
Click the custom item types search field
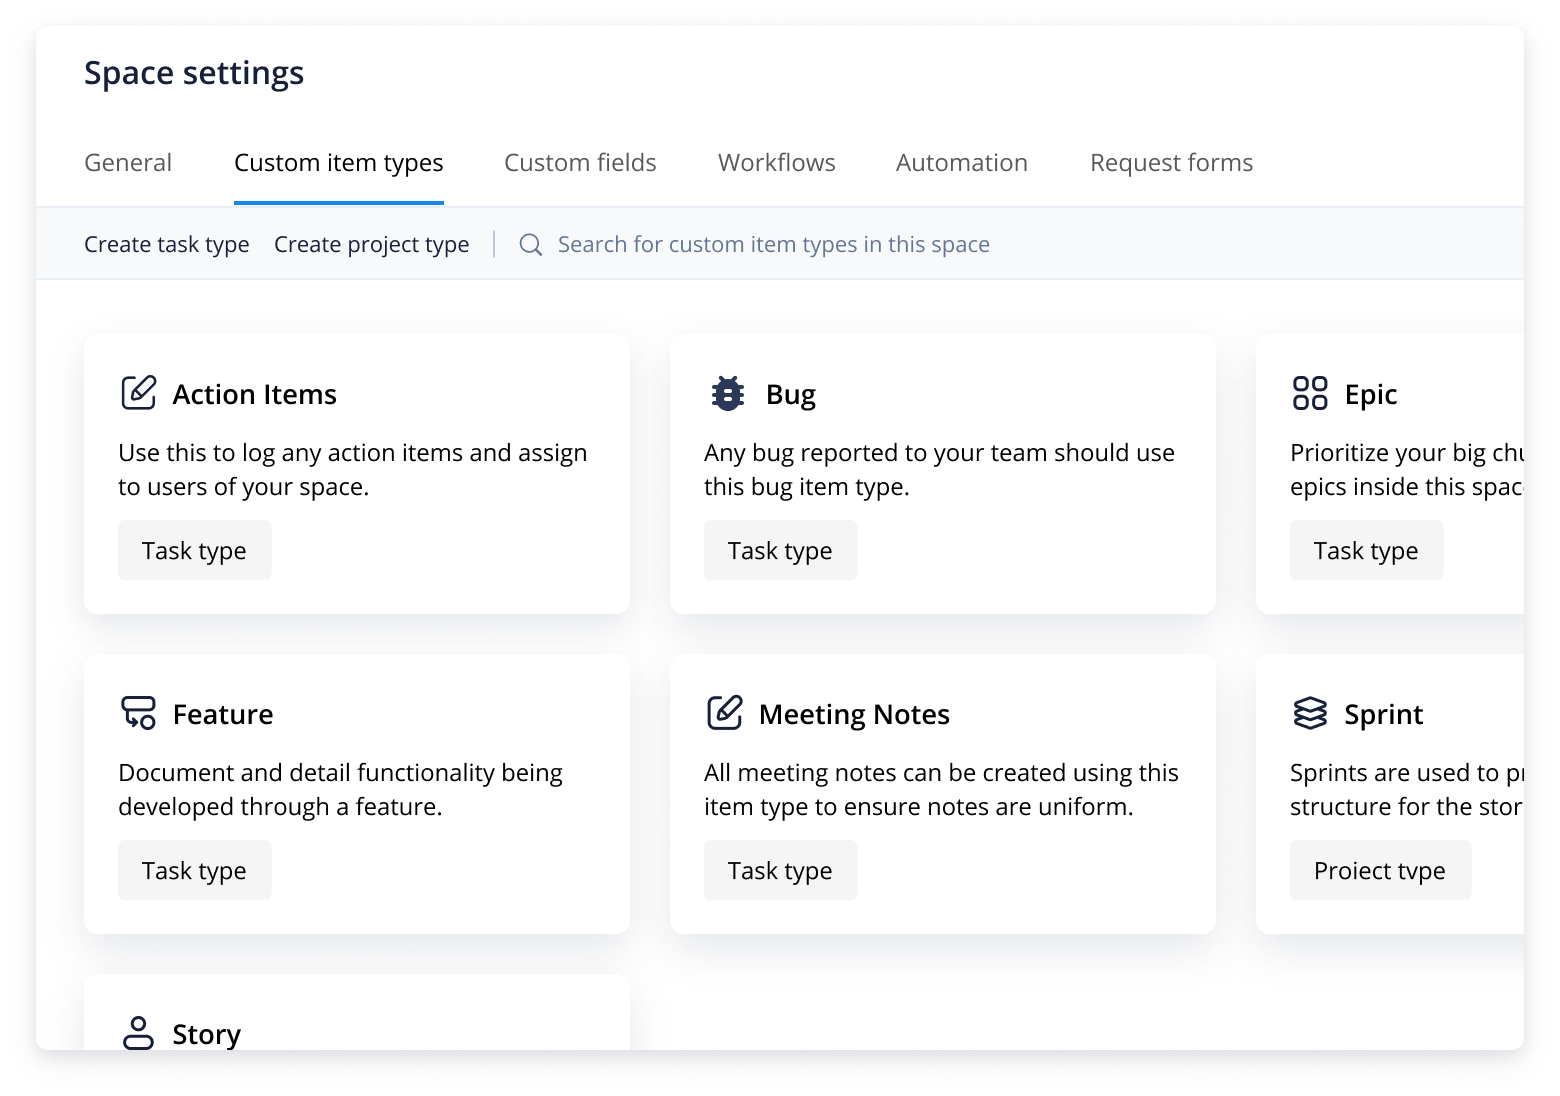click(775, 243)
